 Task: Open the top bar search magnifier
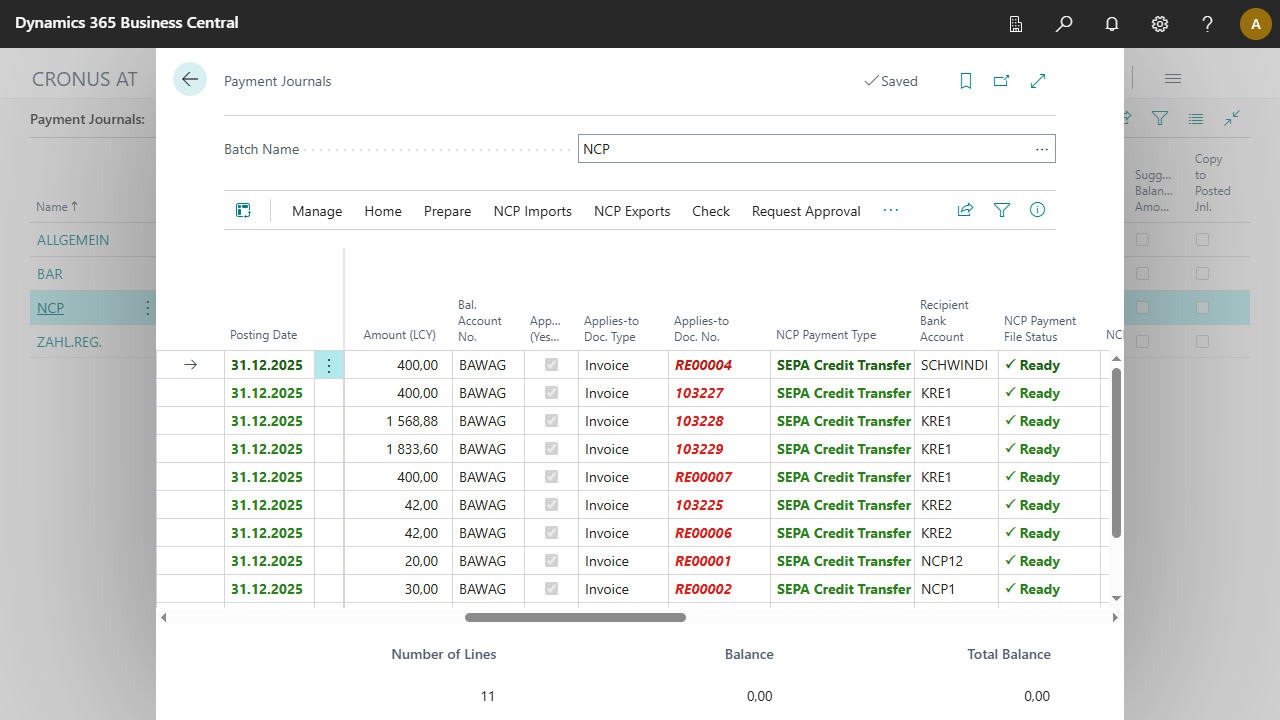coord(1064,24)
